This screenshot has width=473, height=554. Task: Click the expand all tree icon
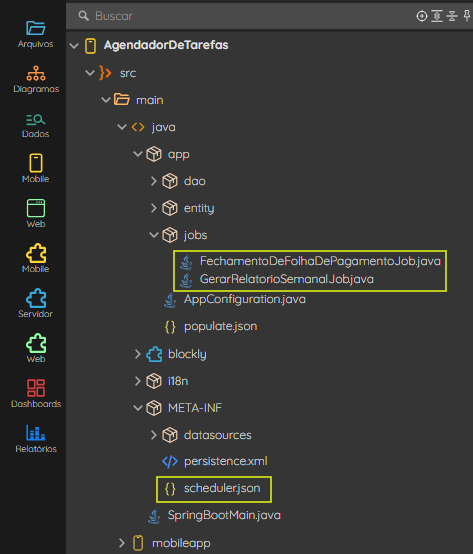pyautogui.click(x=437, y=16)
